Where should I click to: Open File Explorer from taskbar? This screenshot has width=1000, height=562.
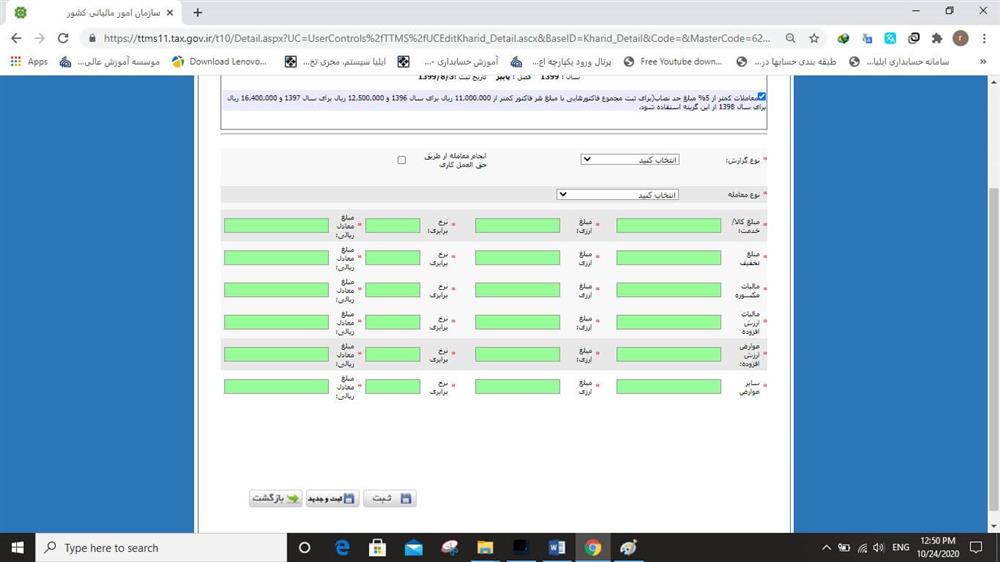click(485, 547)
